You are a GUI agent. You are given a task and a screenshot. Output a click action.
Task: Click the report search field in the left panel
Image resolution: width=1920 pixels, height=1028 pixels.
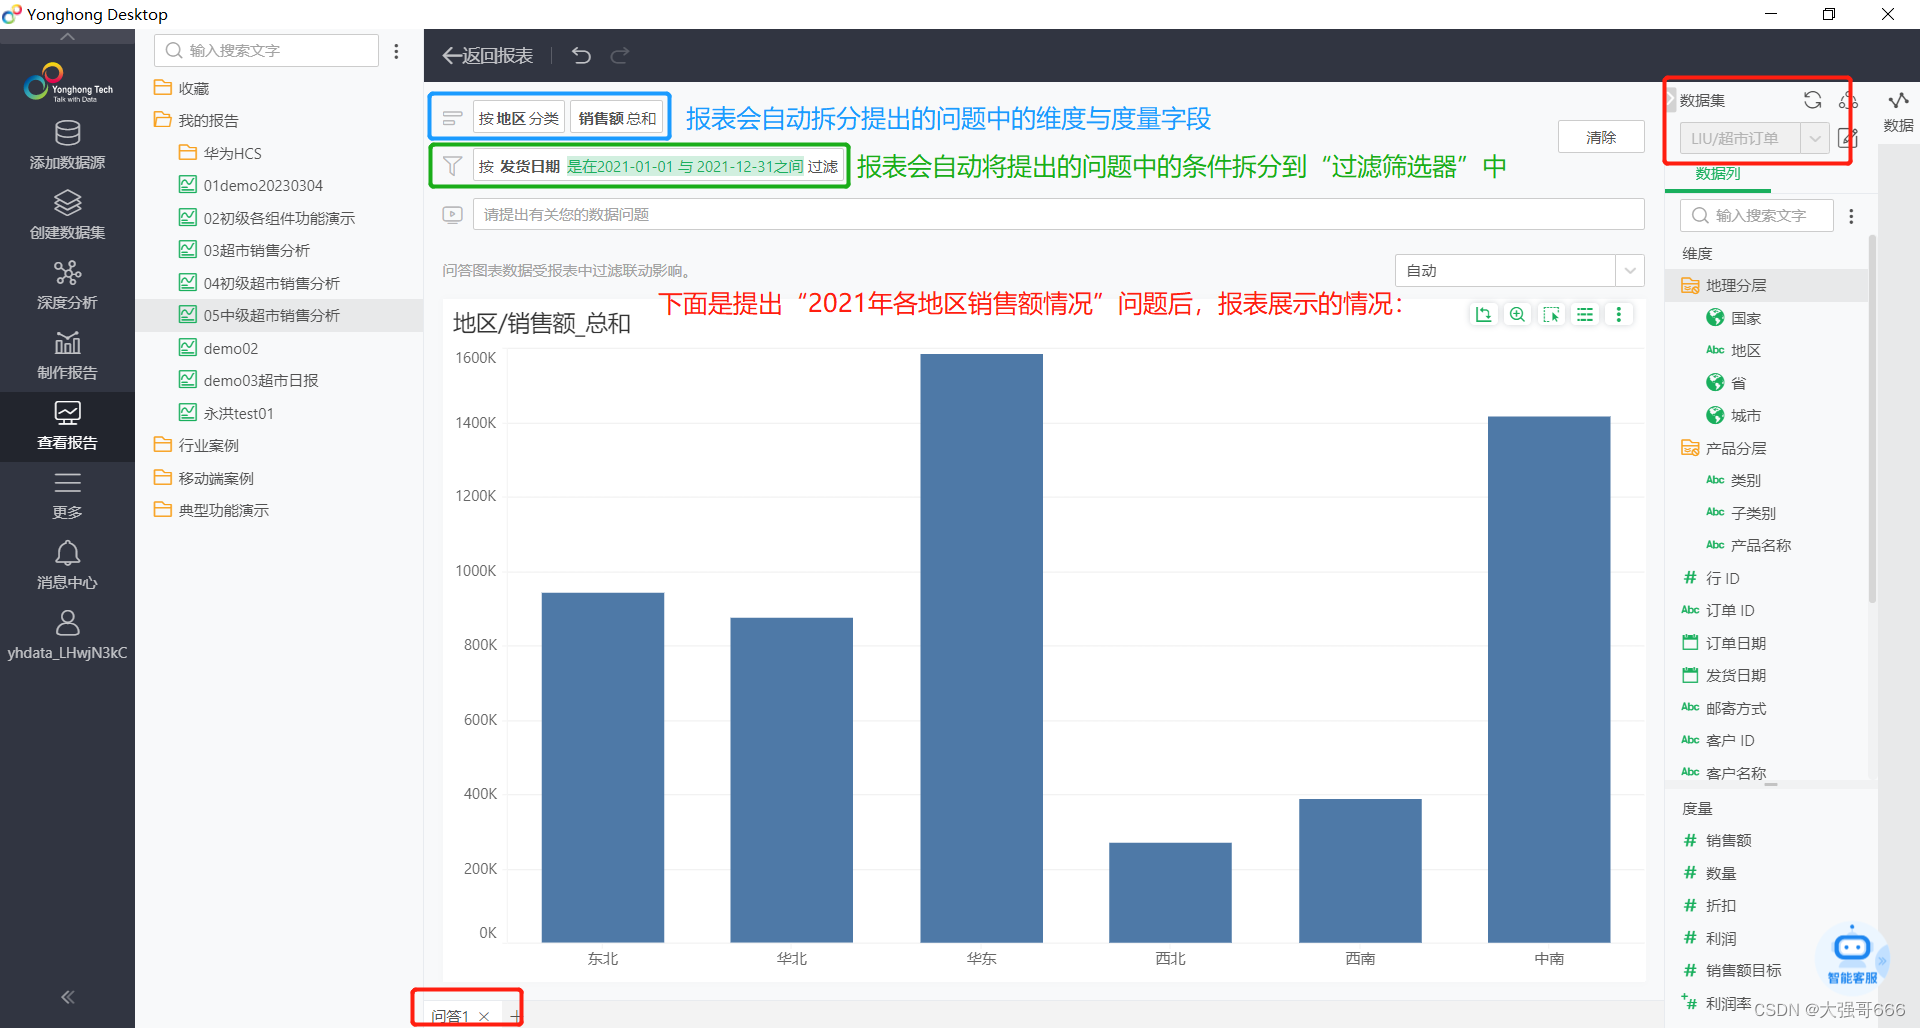266,51
